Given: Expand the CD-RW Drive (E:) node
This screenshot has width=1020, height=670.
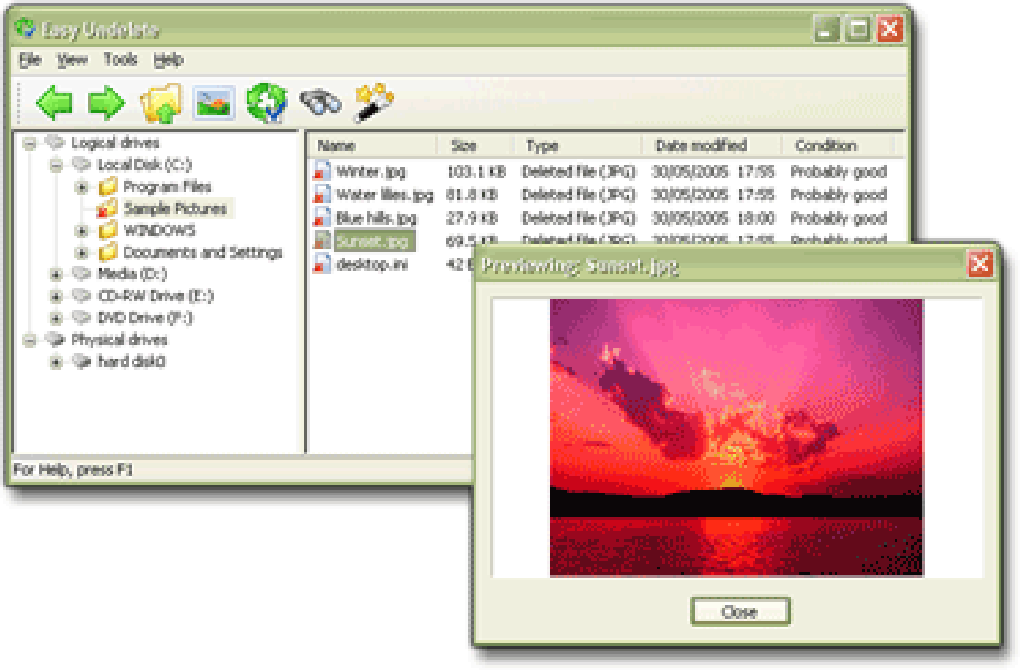Looking at the screenshot, I should tap(56, 297).
